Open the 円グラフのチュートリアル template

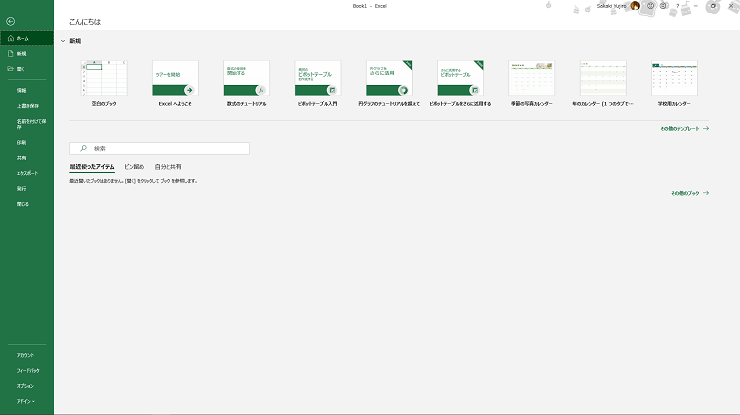389,83
